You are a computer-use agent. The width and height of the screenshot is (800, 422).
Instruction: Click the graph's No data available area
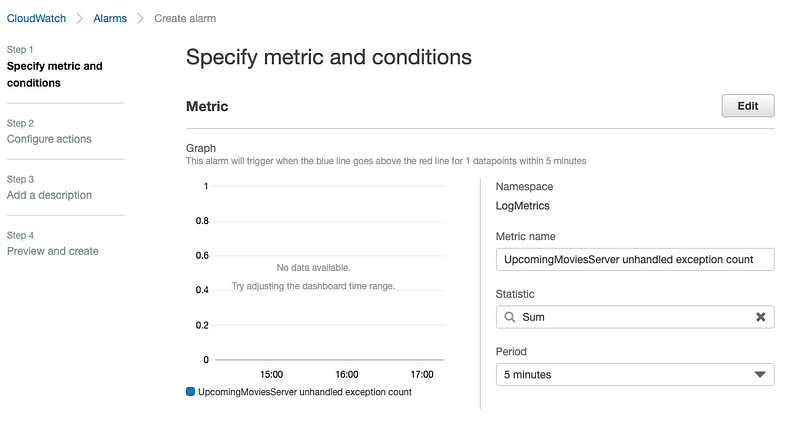[x=313, y=268]
